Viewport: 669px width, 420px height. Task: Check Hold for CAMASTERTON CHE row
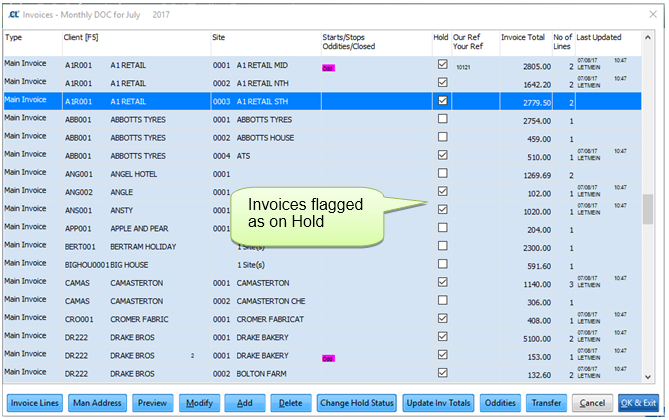pyautogui.click(x=442, y=300)
